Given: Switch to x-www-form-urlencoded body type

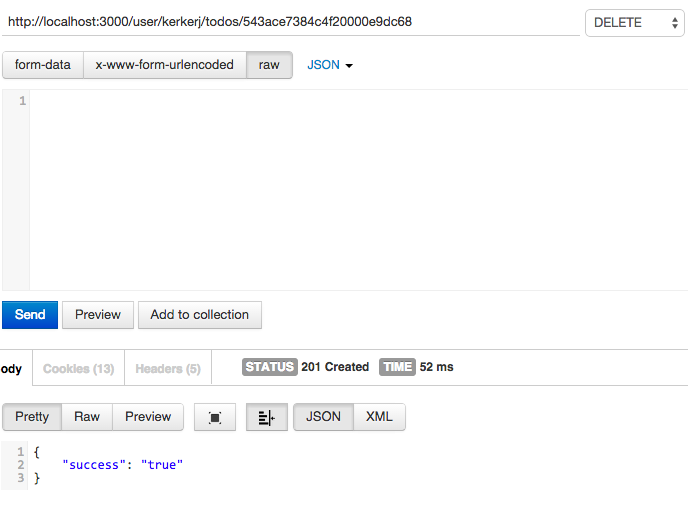Looking at the screenshot, I should pyautogui.click(x=164, y=65).
